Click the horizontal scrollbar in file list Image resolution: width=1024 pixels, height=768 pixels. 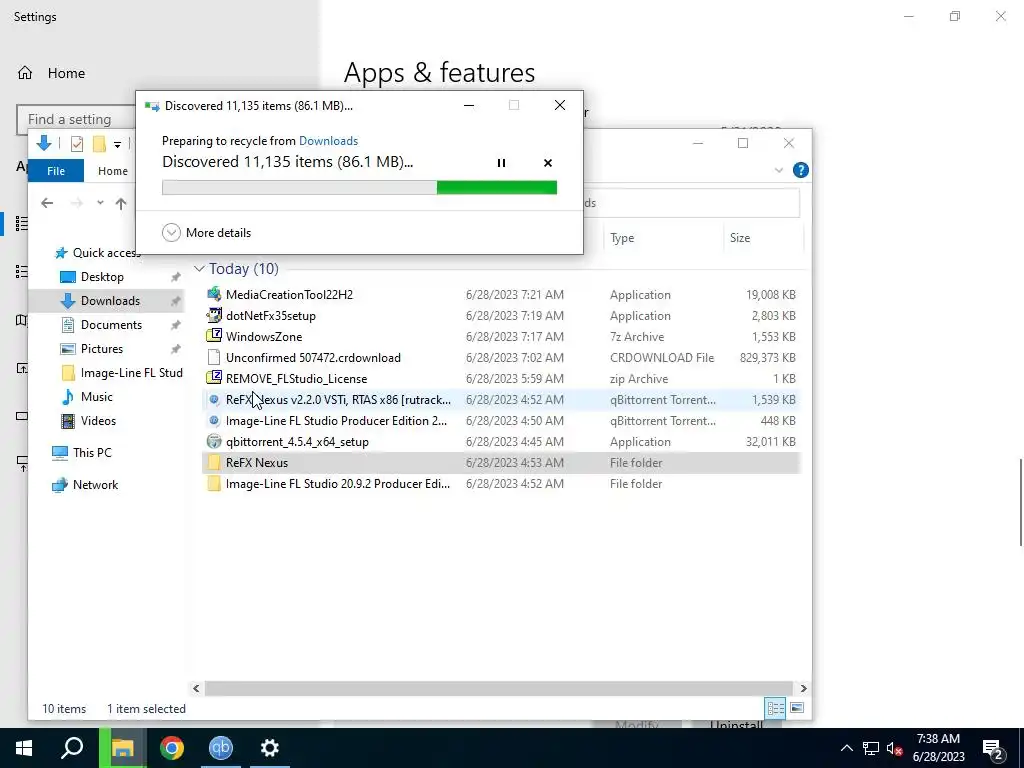tap(500, 688)
